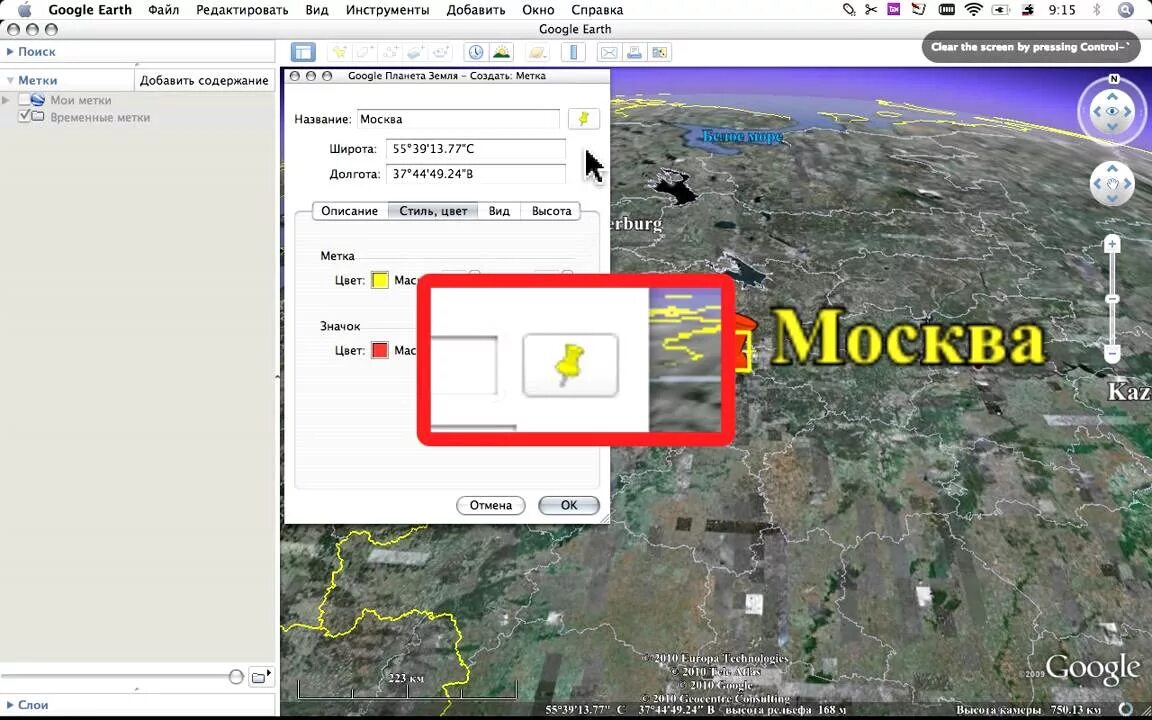Click the Широта latitude field
Viewport: 1152px width, 720px height.
(475, 149)
